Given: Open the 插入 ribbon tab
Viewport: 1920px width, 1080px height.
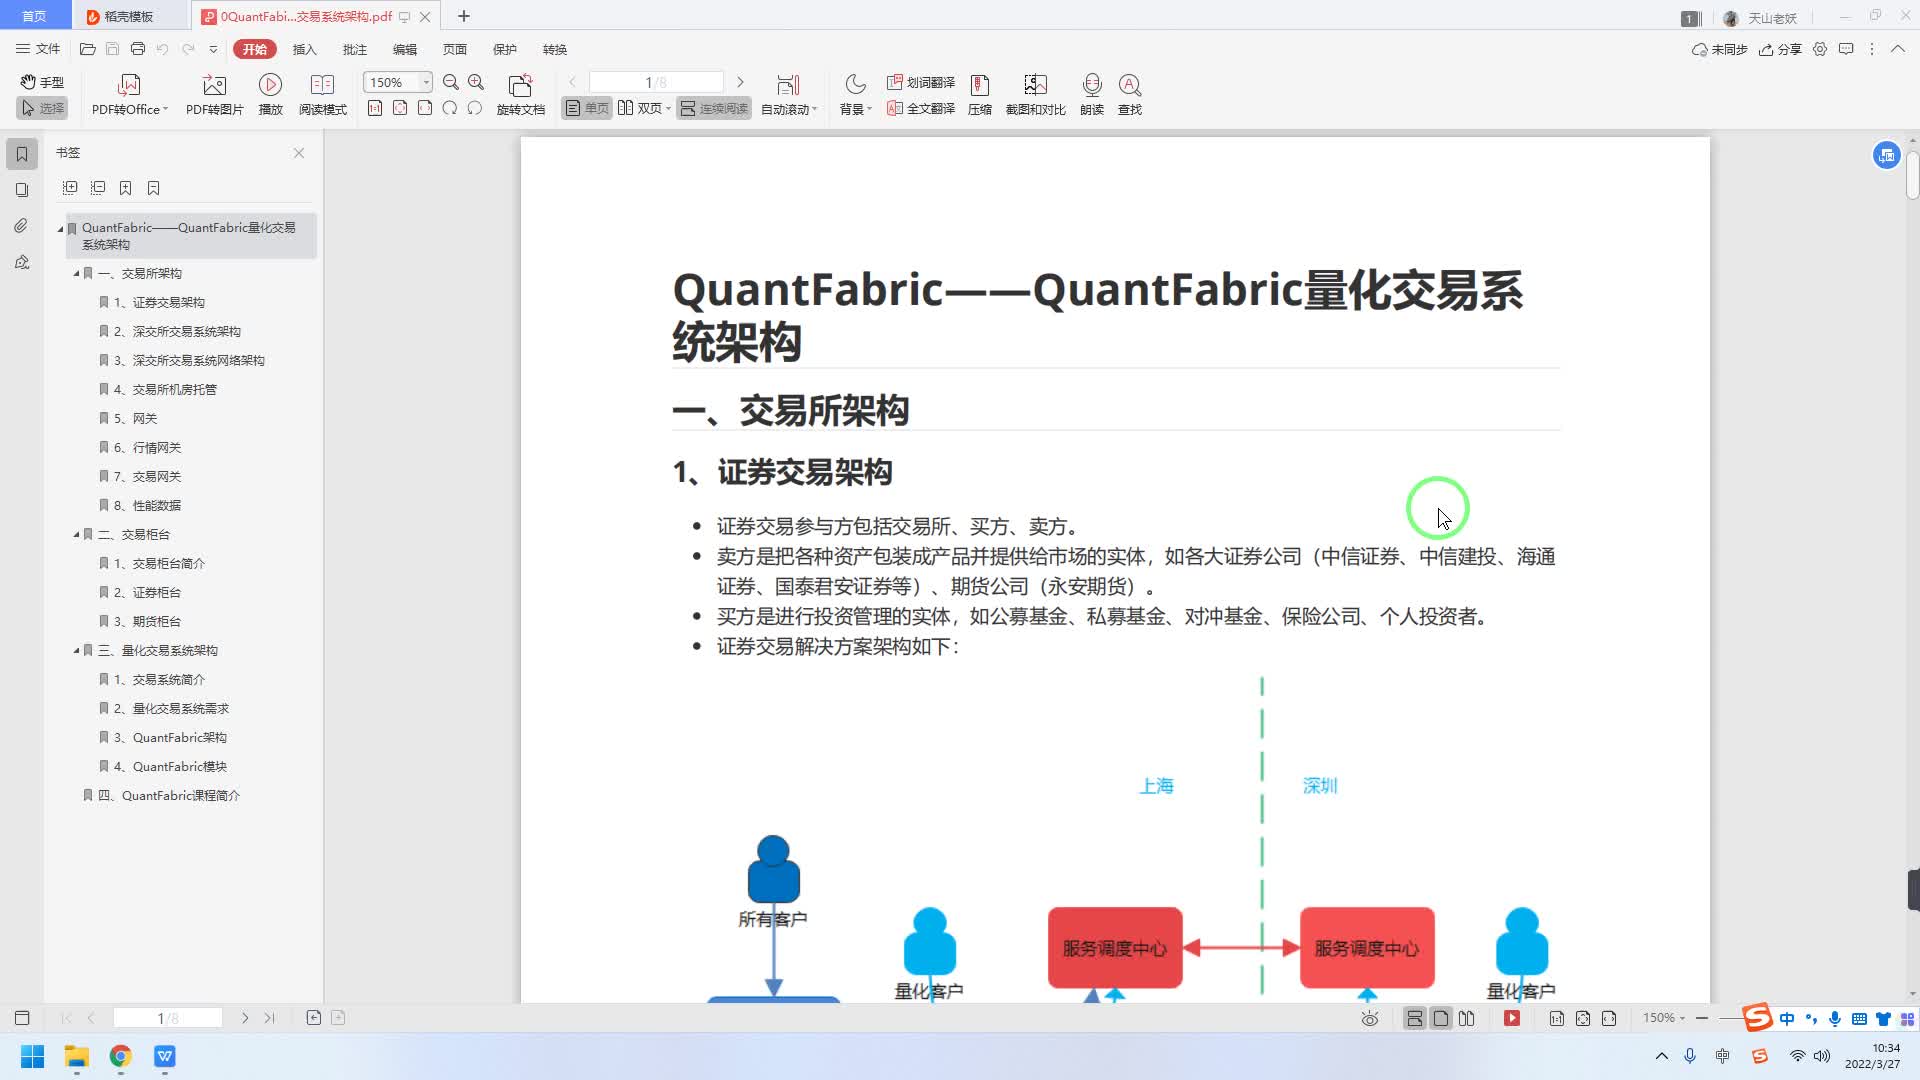Looking at the screenshot, I should pyautogui.click(x=304, y=49).
